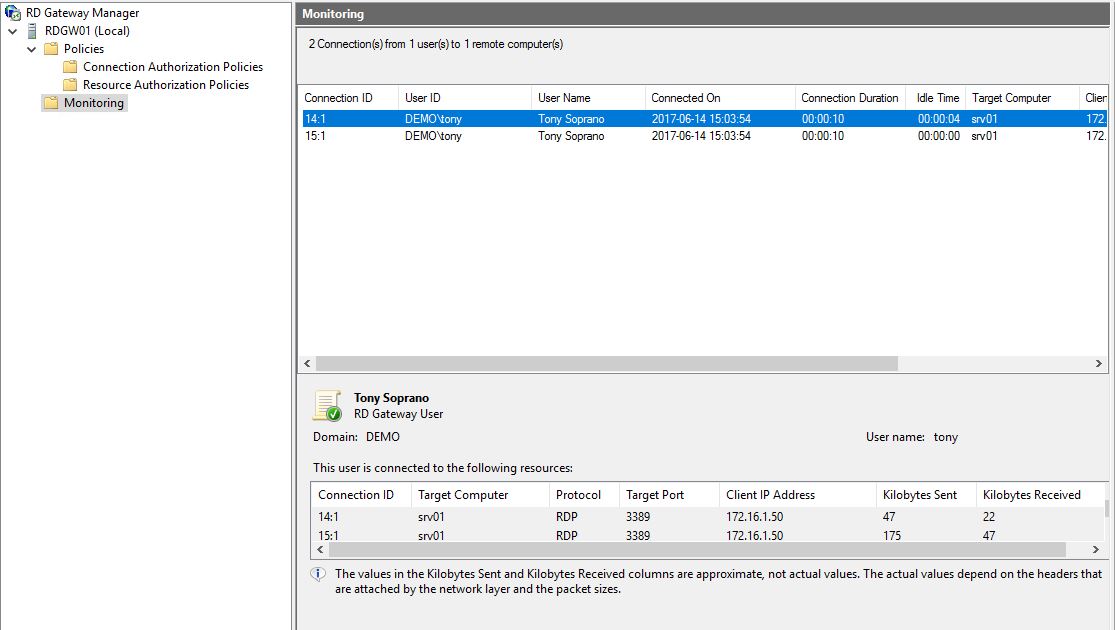Screen dimensions: 1115x630
Task: Click the resources table horizontal scrollbar thumb
Action: (697, 550)
